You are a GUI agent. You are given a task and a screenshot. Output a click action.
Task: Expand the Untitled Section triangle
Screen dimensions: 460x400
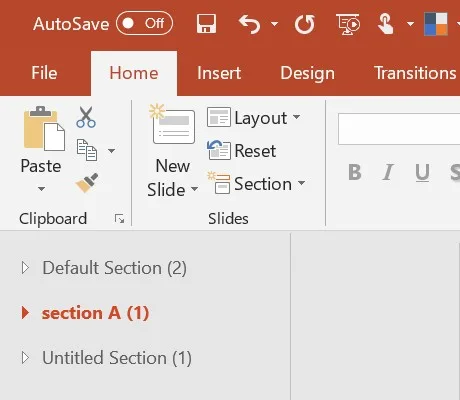[x=25, y=358]
